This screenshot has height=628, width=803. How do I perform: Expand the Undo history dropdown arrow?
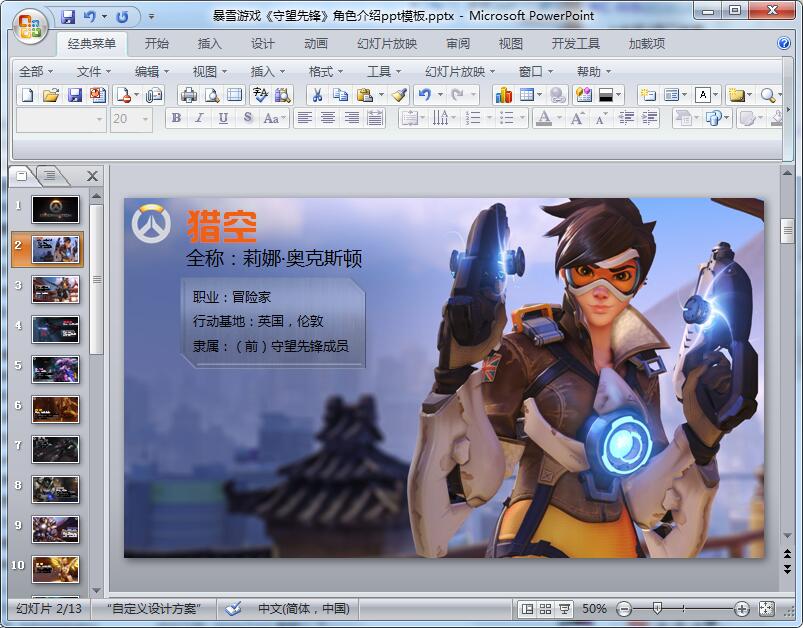[x=440, y=95]
